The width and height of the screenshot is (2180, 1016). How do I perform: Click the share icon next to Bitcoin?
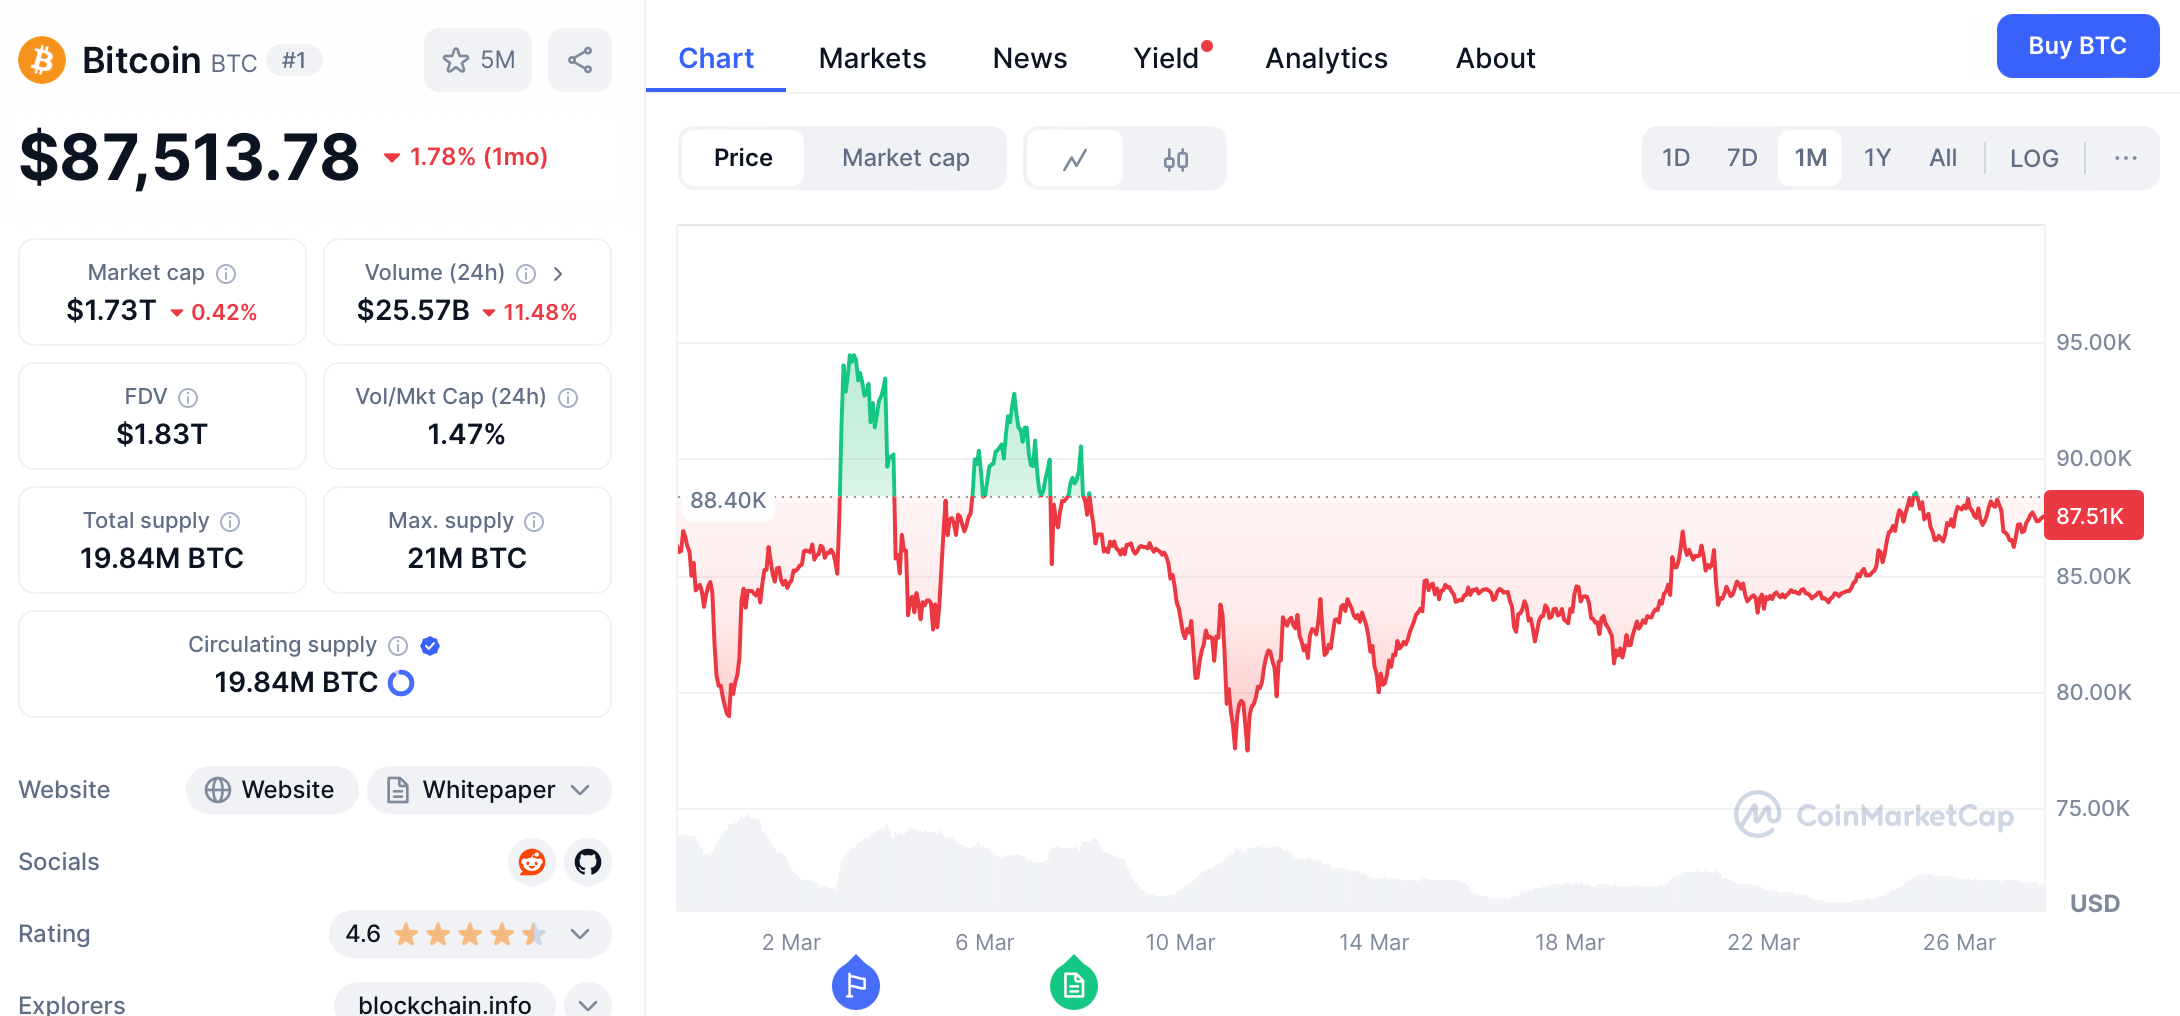pyautogui.click(x=580, y=60)
